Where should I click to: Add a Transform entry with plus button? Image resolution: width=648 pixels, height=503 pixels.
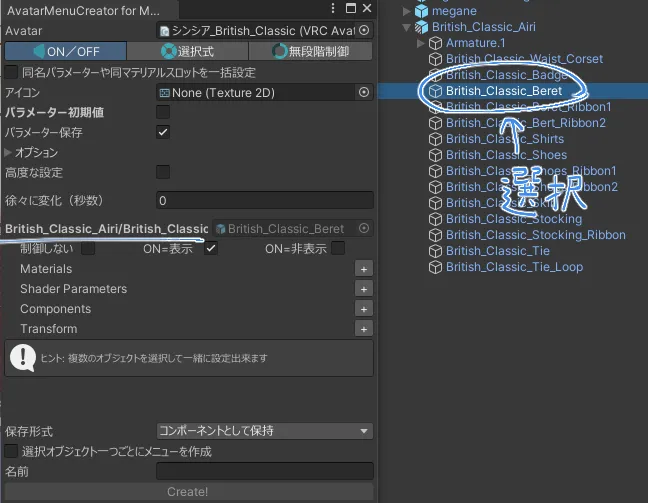click(x=364, y=329)
